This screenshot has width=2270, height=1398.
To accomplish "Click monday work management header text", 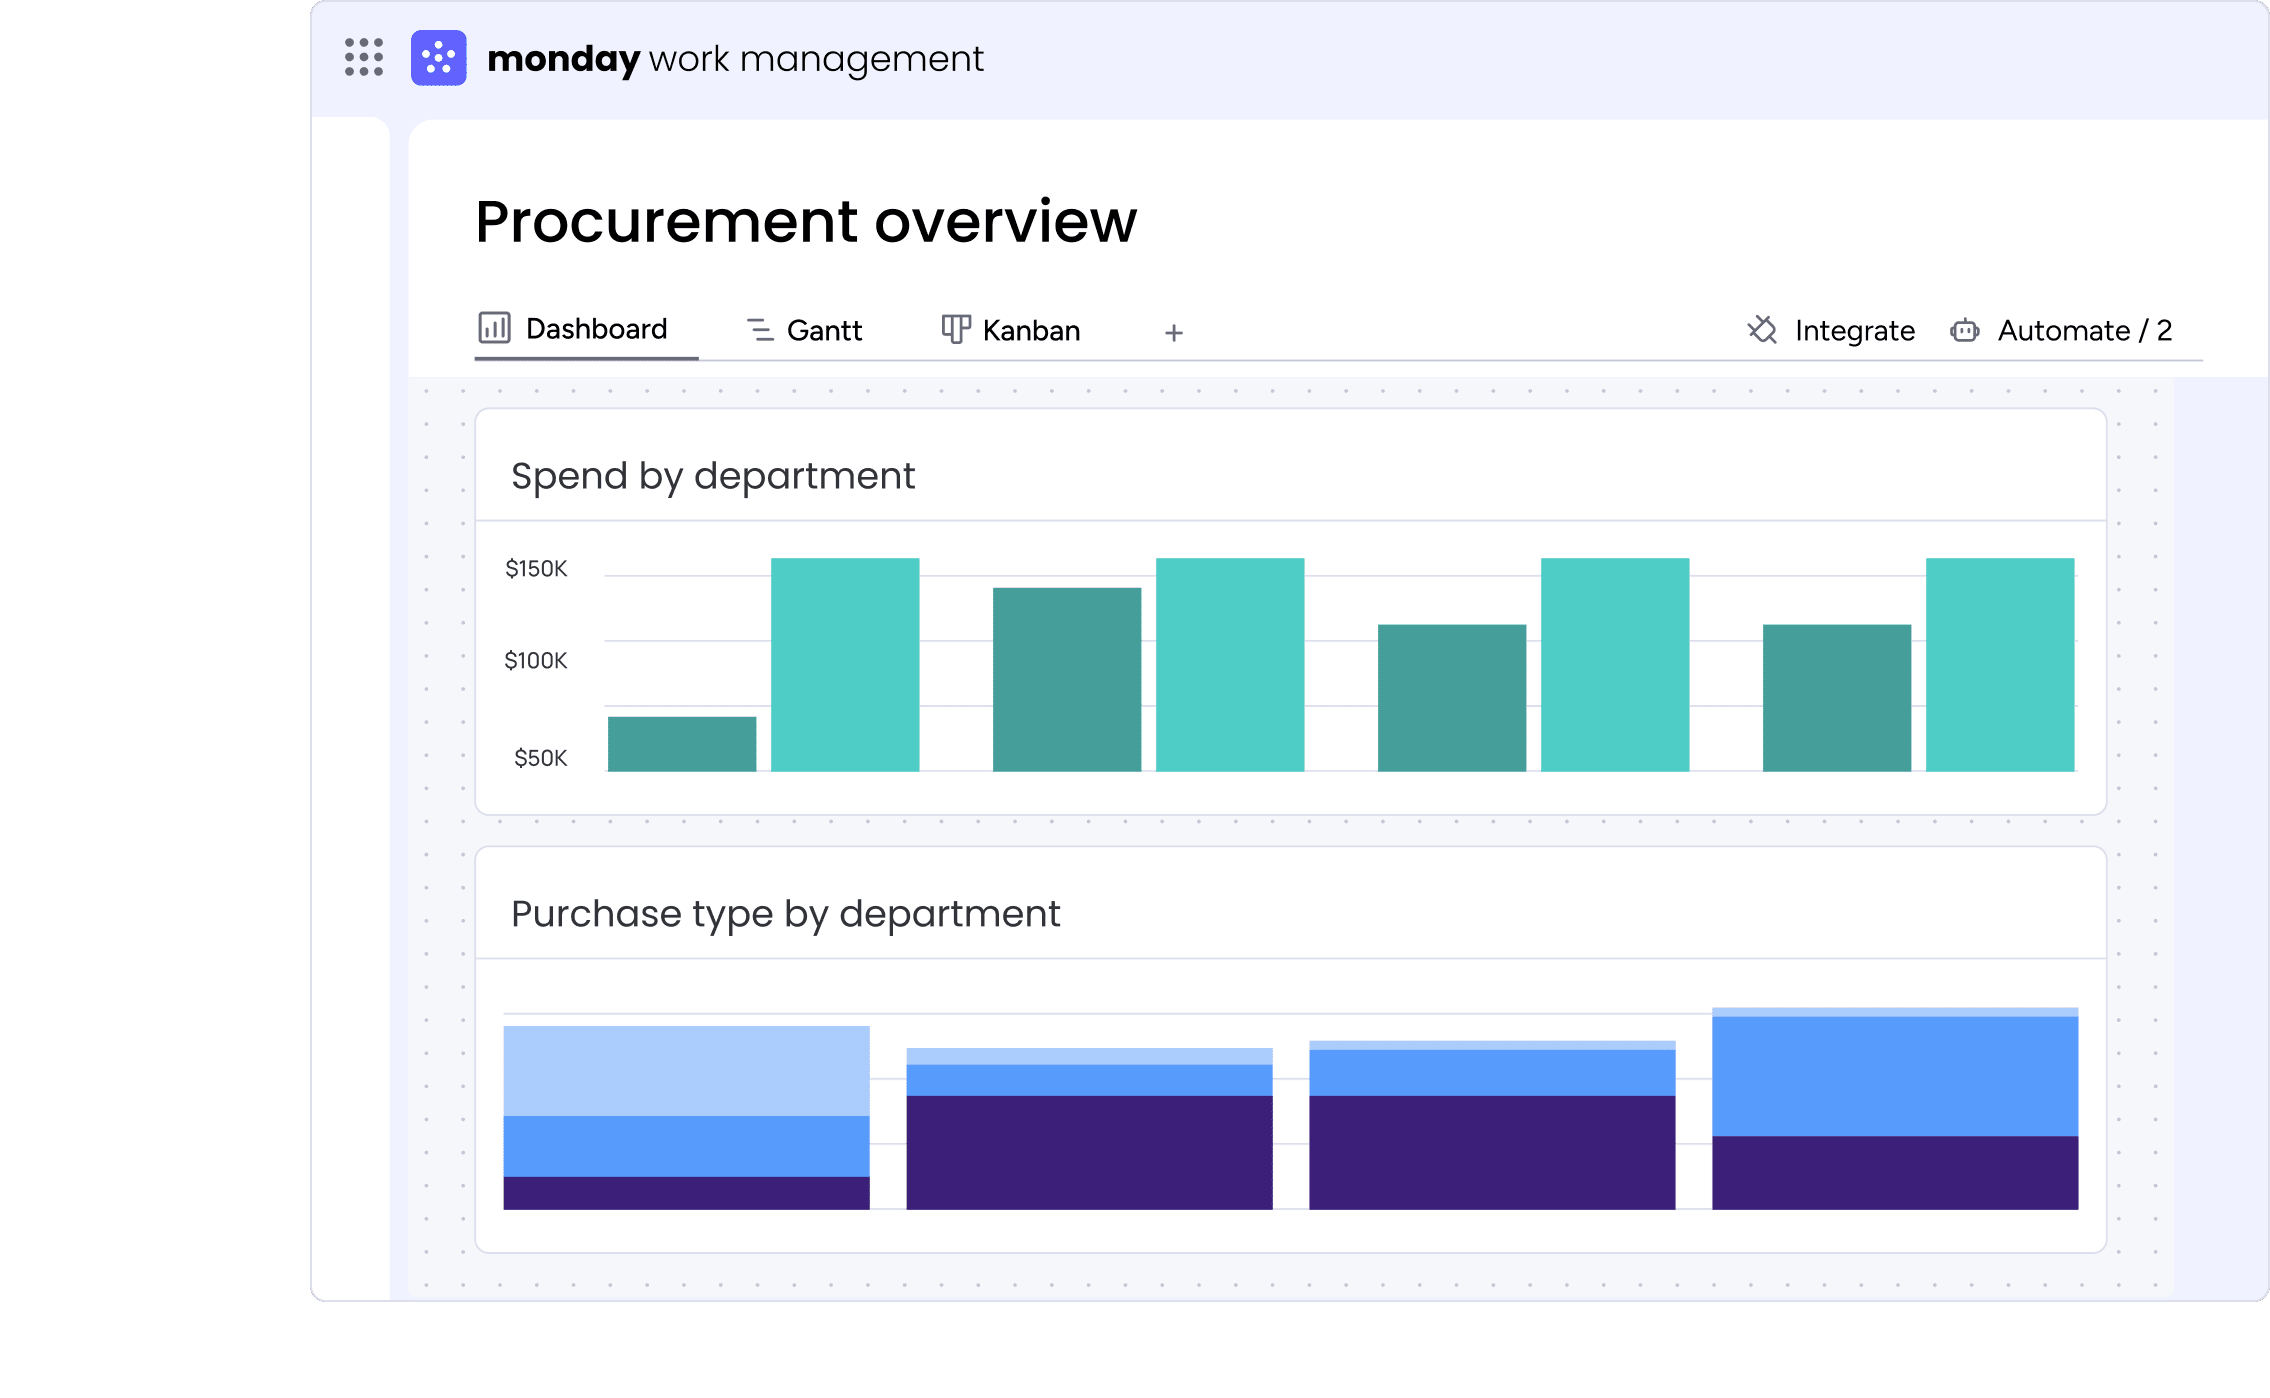I will pyautogui.click(x=735, y=59).
